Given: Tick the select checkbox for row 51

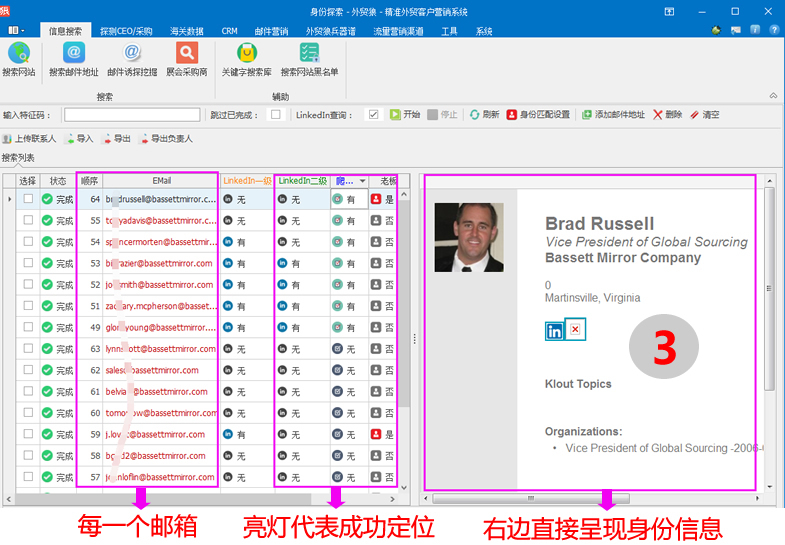Looking at the screenshot, I should click(x=28, y=305).
